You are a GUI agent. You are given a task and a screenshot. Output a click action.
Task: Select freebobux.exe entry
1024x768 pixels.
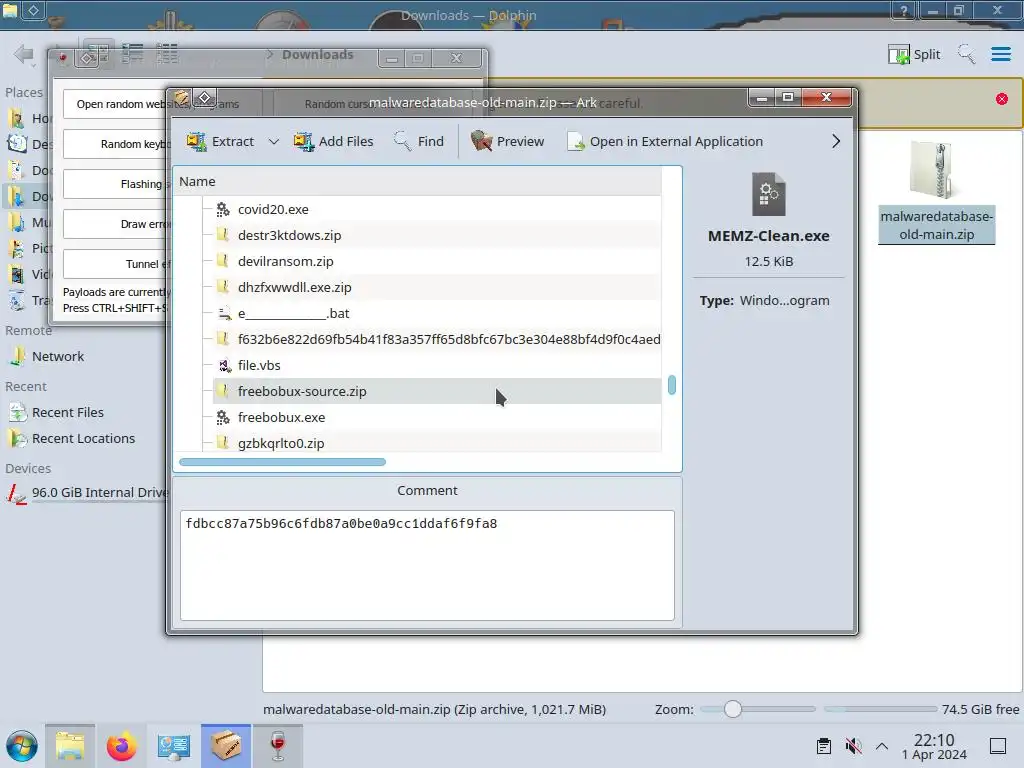tap(437, 417)
